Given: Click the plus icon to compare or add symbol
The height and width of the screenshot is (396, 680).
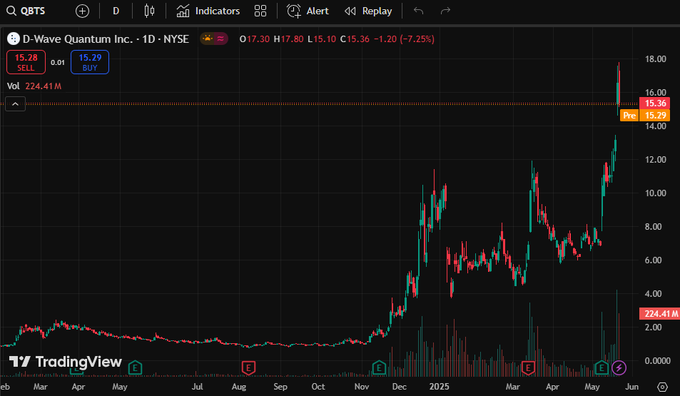Looking at the screenshot, I should tap(82, 11).
